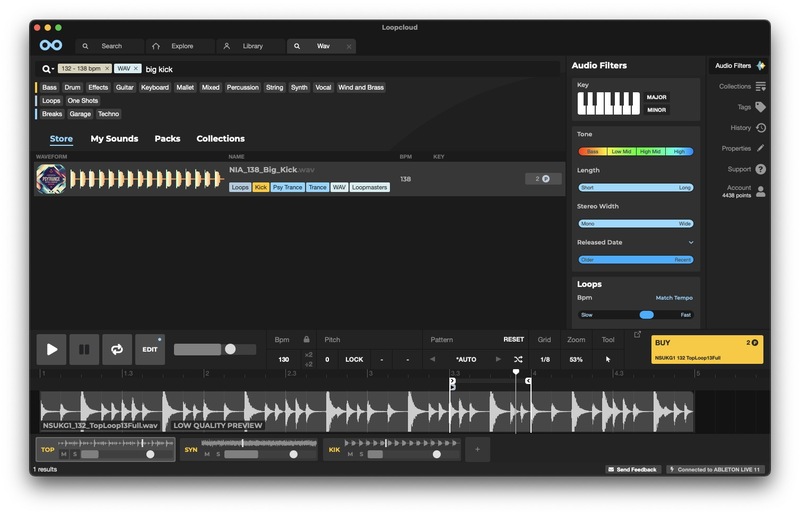Add a new track with plus button
Viewport: 800px width, 515px height.
(x=477, y=451)
